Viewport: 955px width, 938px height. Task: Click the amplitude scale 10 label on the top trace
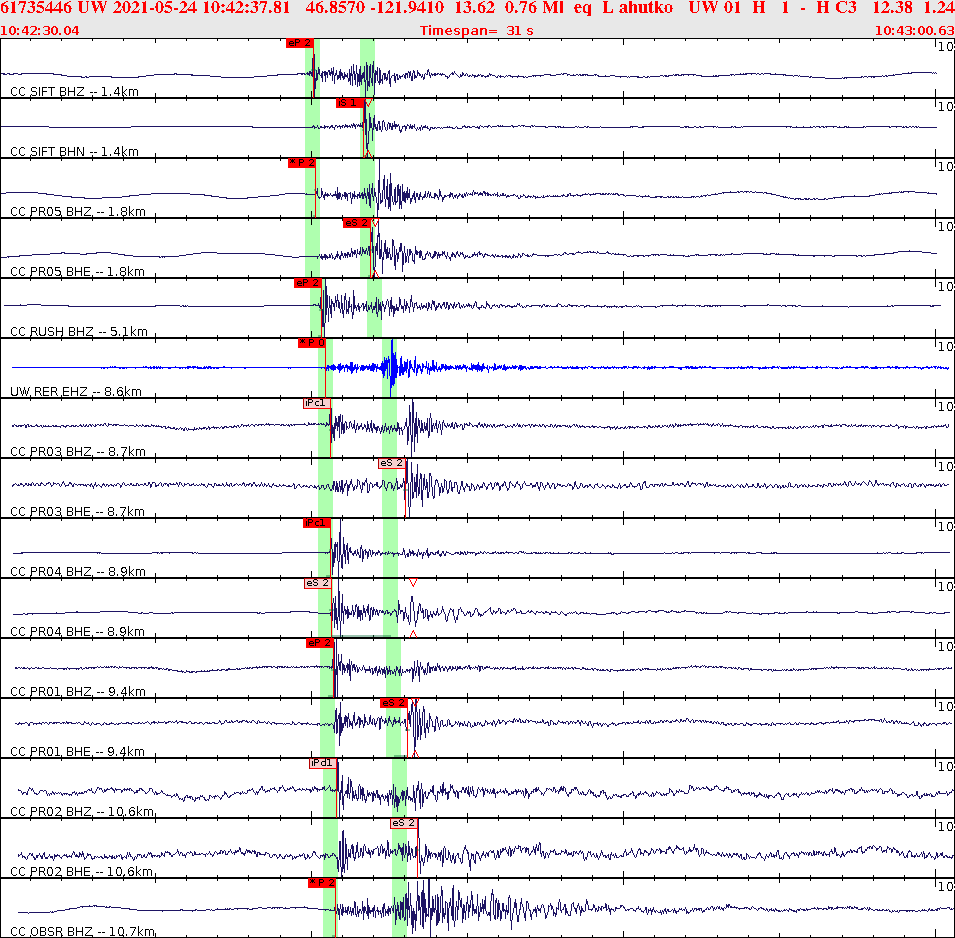[x=945, y=48]
